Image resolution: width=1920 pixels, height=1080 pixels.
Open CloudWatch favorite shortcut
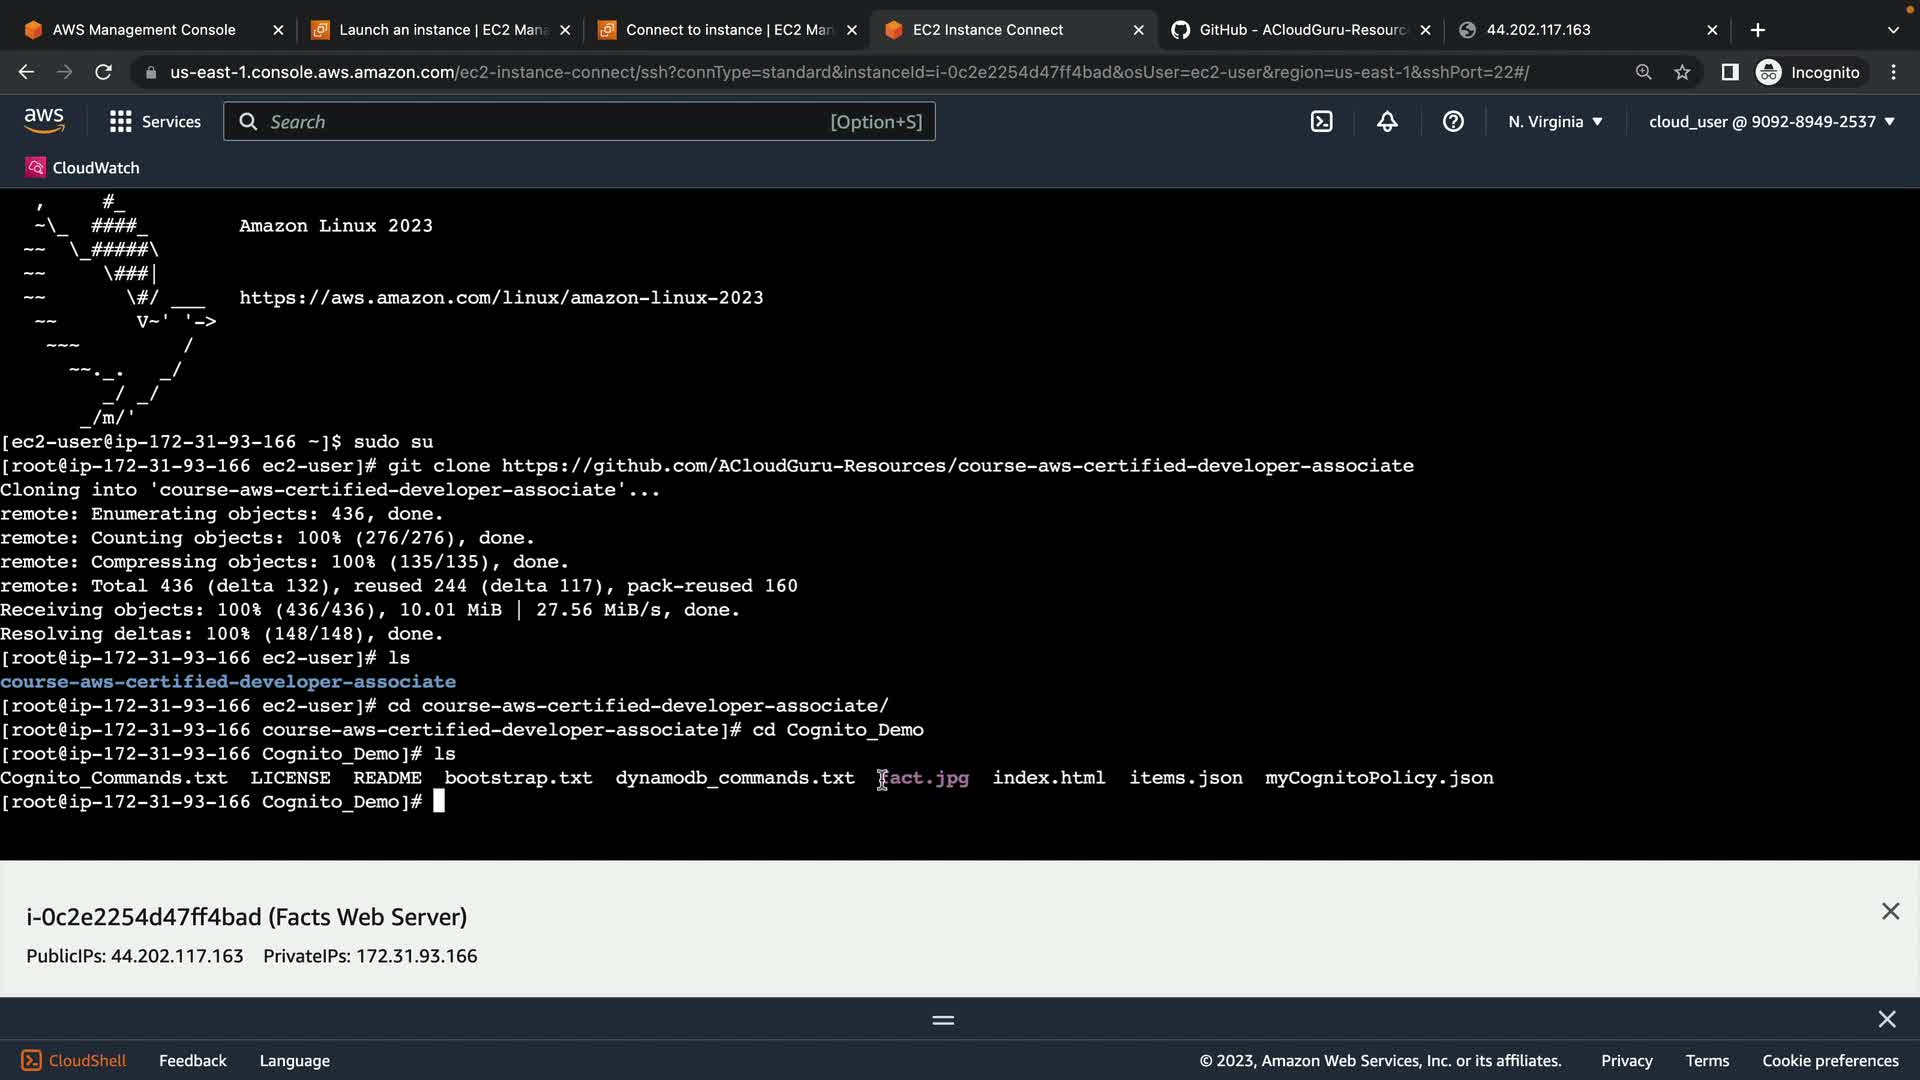[x=83, y=168]
